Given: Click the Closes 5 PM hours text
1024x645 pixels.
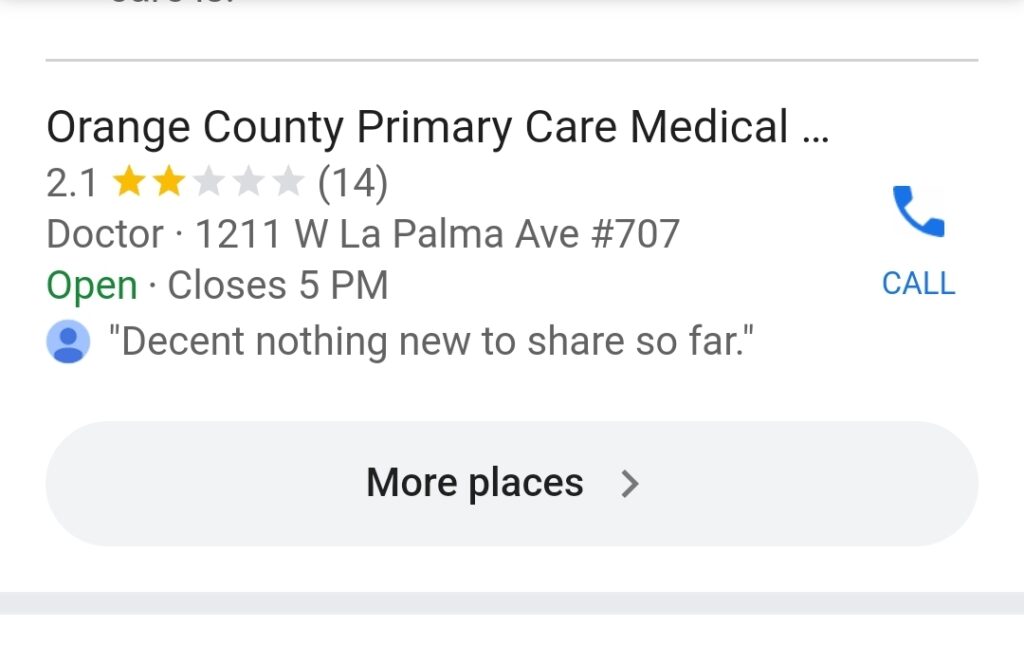Looking at the screenshot, I should coord(278,287).
